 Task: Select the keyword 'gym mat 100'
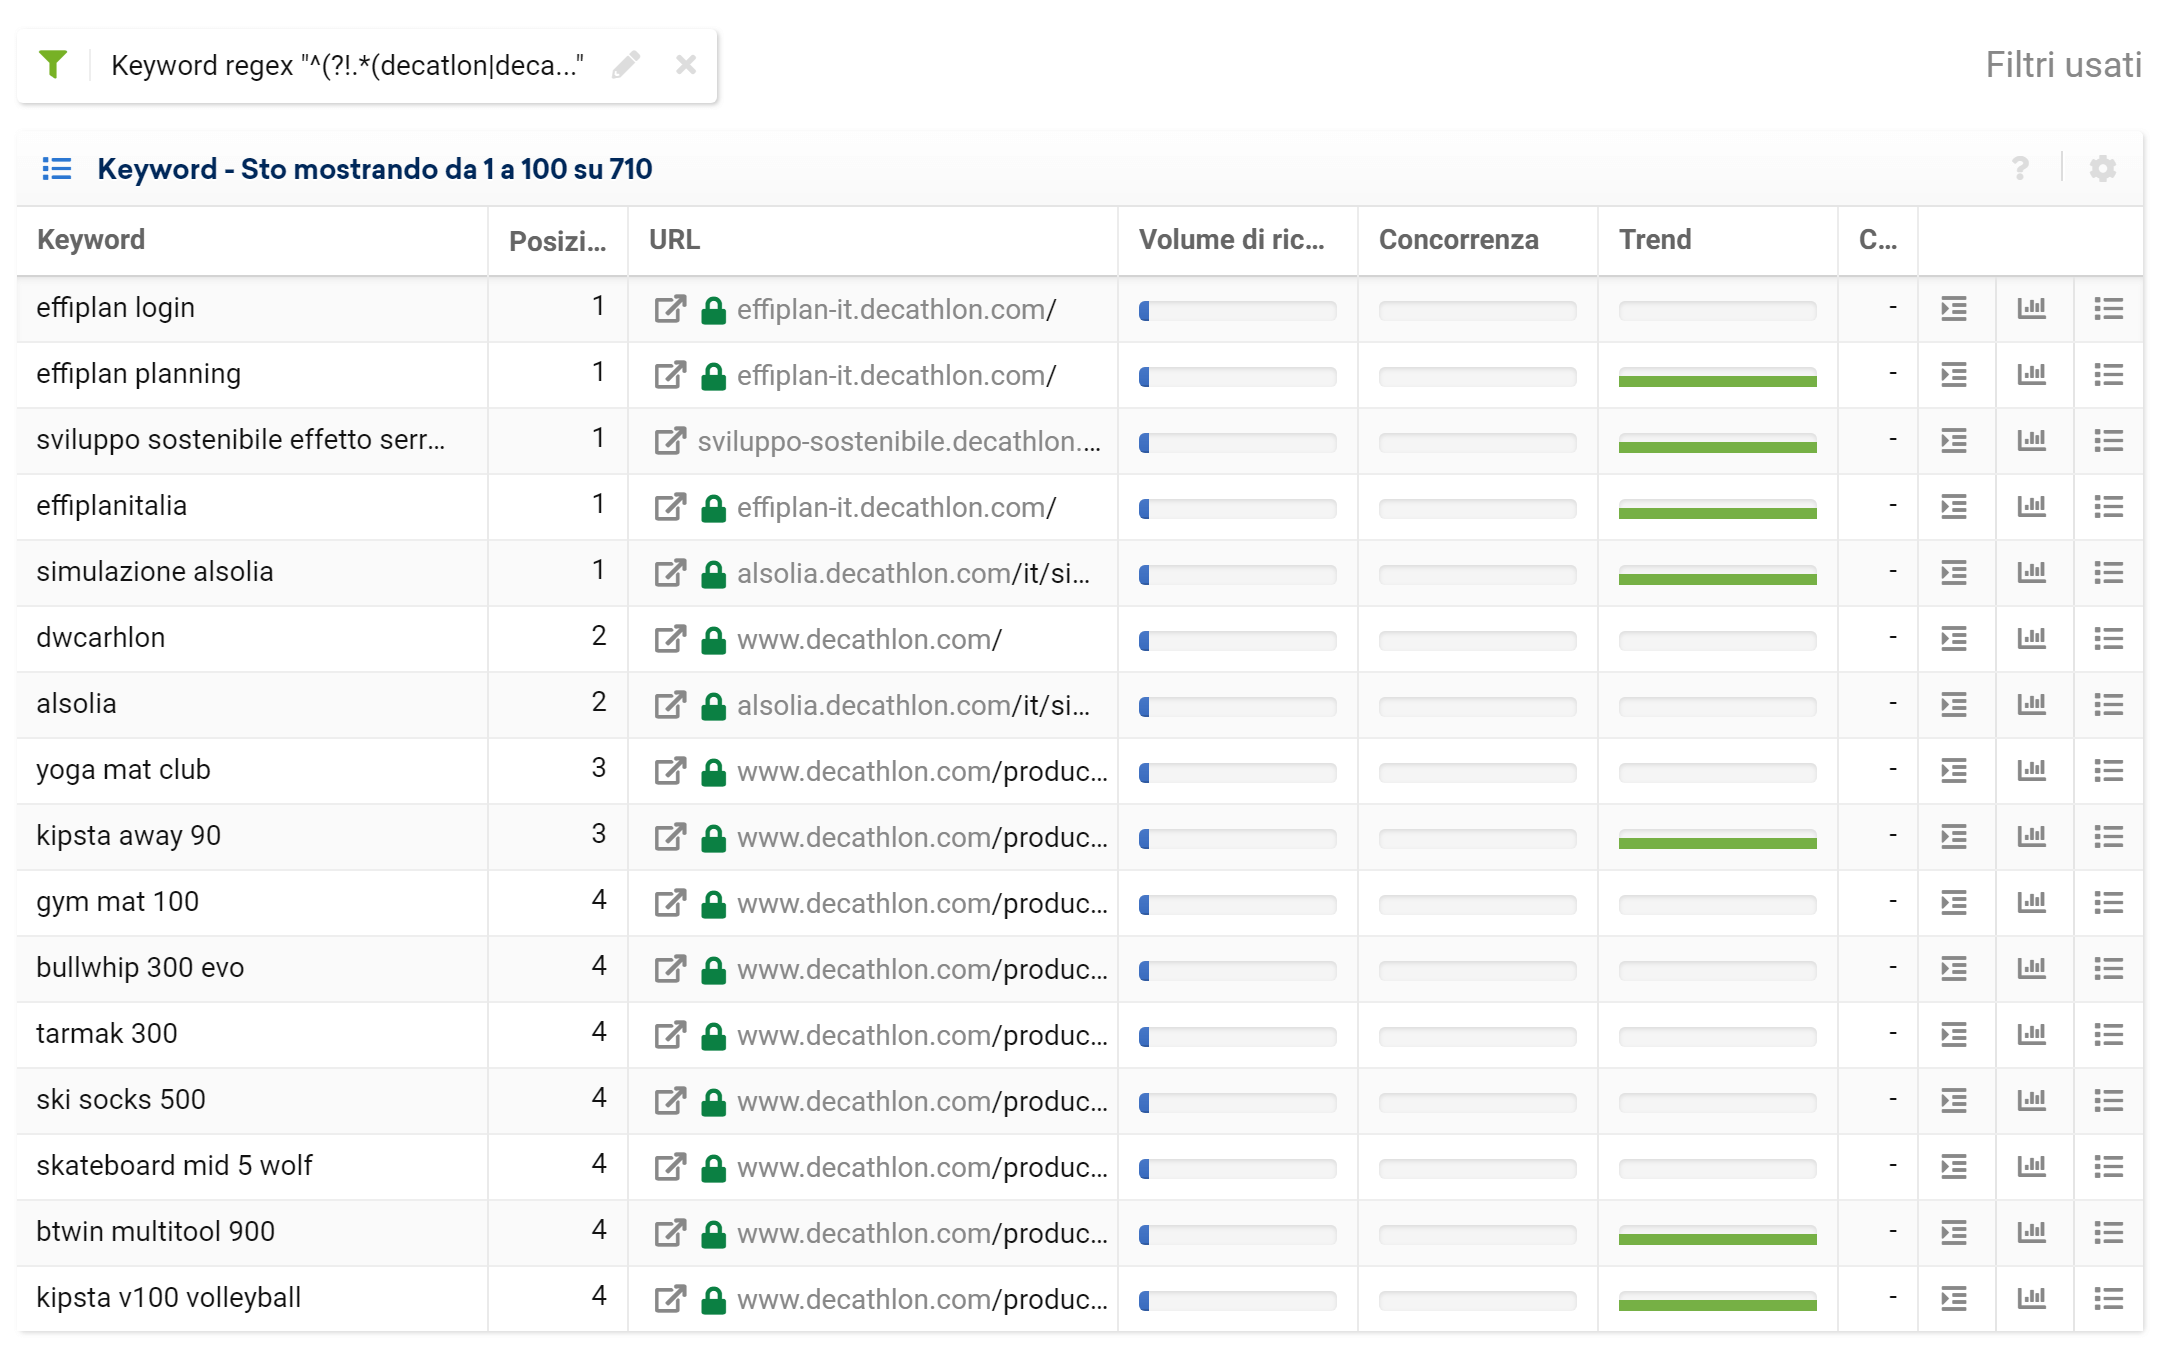pos(118,902)
